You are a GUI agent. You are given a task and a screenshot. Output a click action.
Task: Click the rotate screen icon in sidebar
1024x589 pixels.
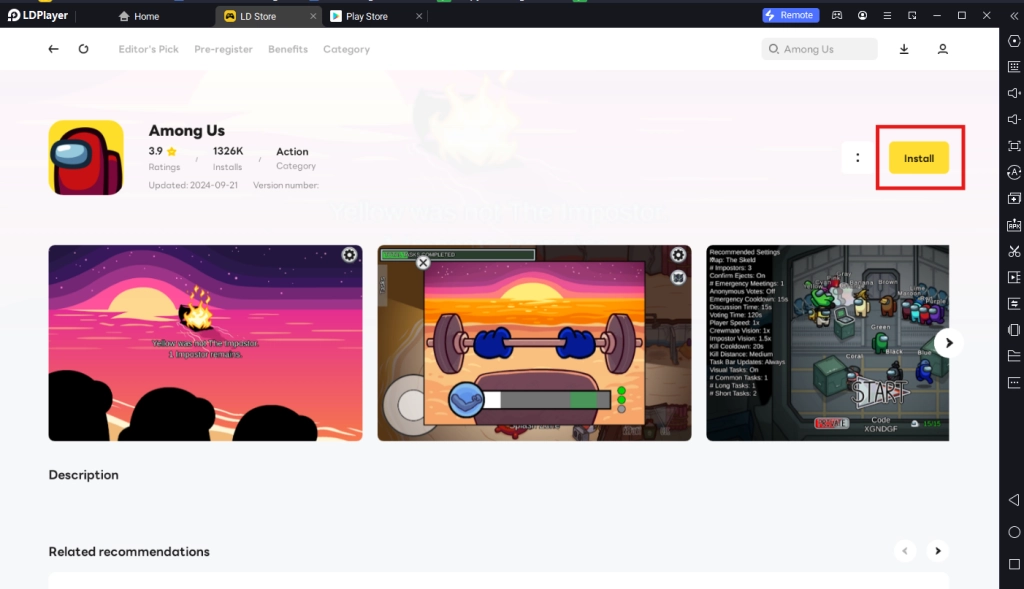coord(1014,330)
